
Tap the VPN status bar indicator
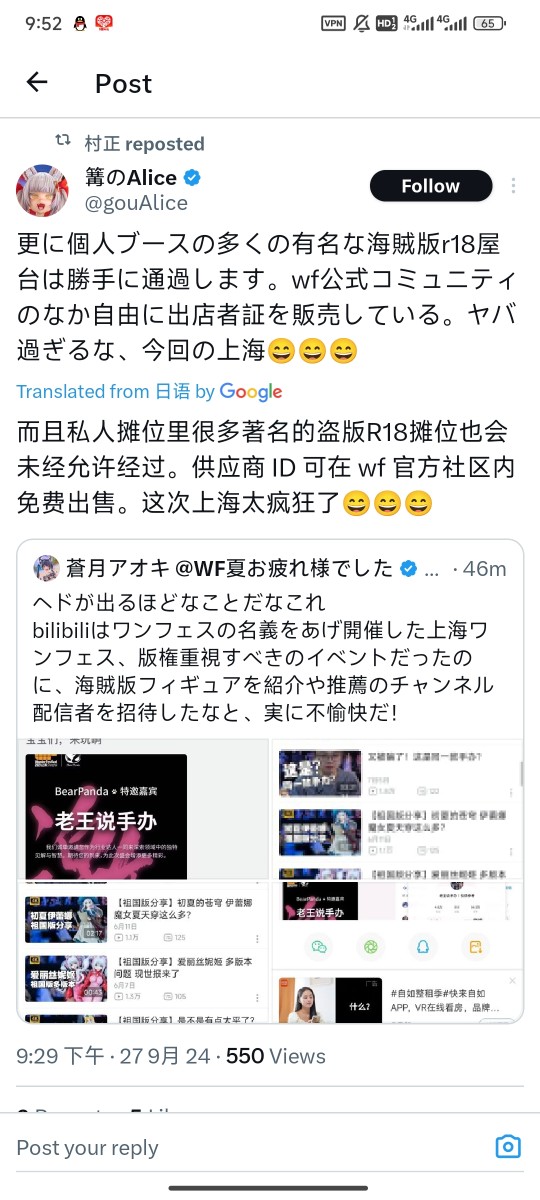pyautogui.click(x=333, y=23)
